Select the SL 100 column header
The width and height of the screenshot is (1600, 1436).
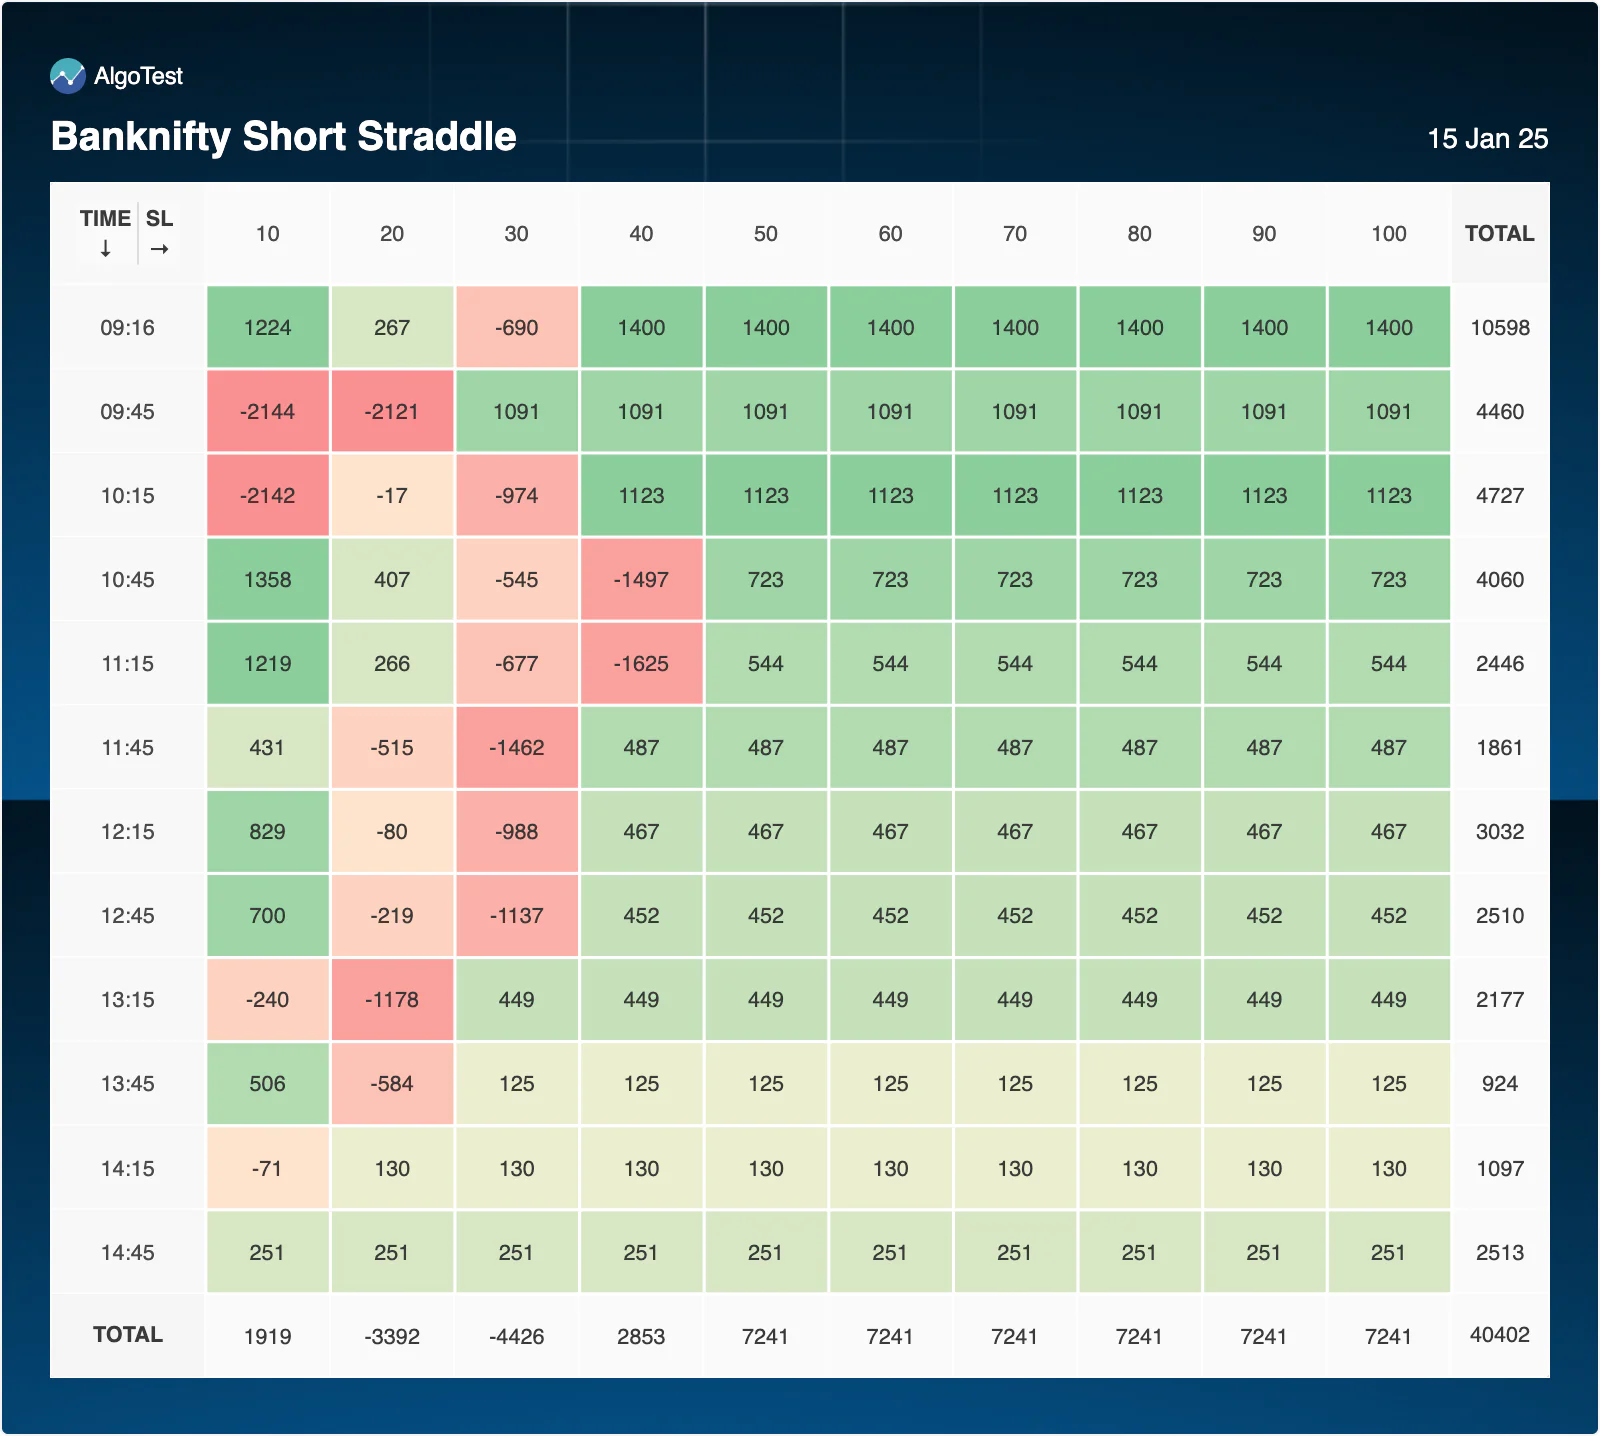tap(1389, 234)
